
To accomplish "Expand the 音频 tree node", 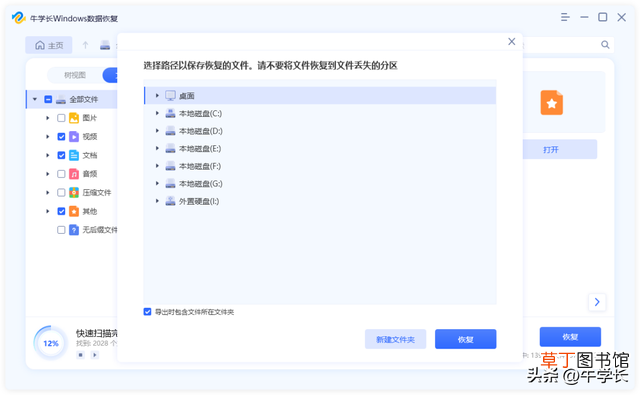I will click(x=47, y=174).
